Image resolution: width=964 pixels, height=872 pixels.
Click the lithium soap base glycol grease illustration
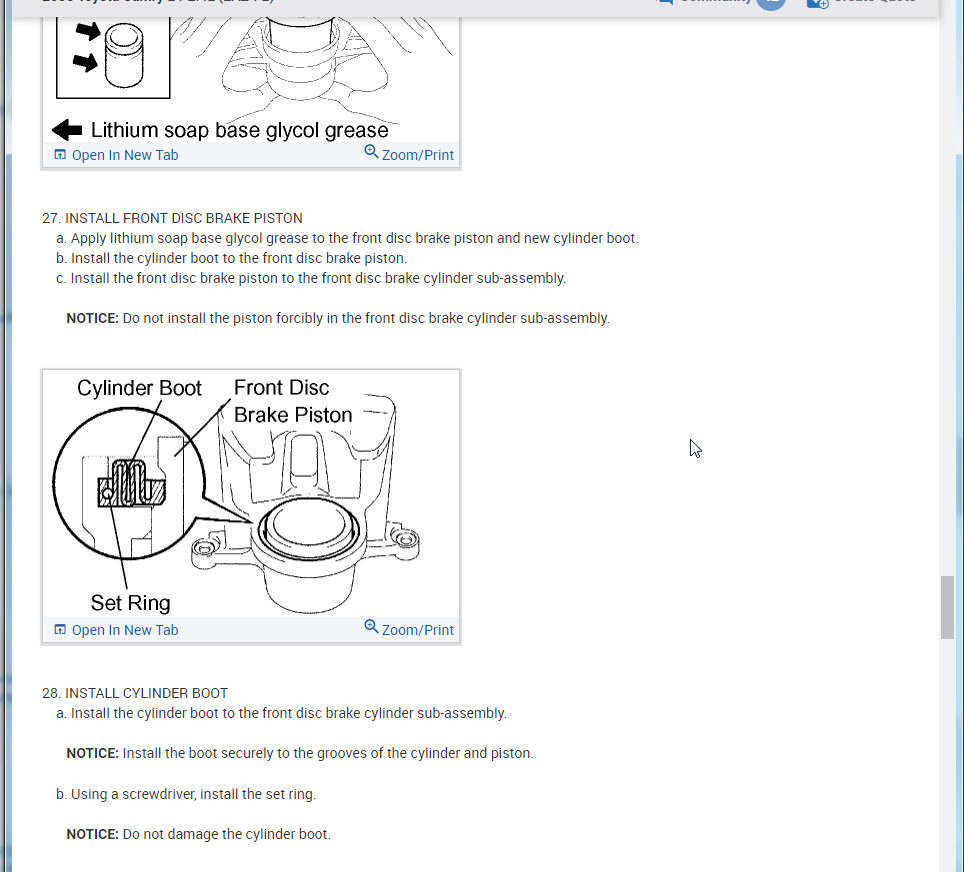point(251,79)
